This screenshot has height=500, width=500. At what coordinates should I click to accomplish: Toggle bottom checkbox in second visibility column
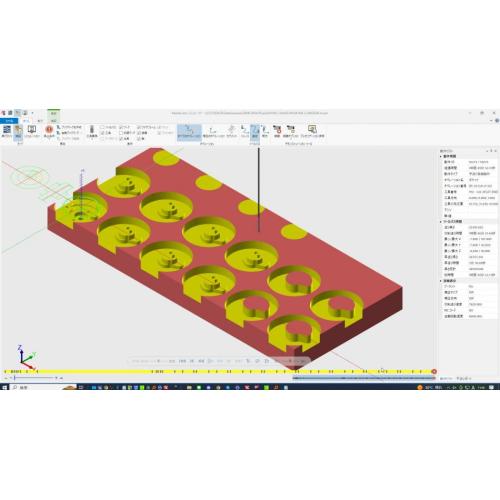click(x=121, y=138)
